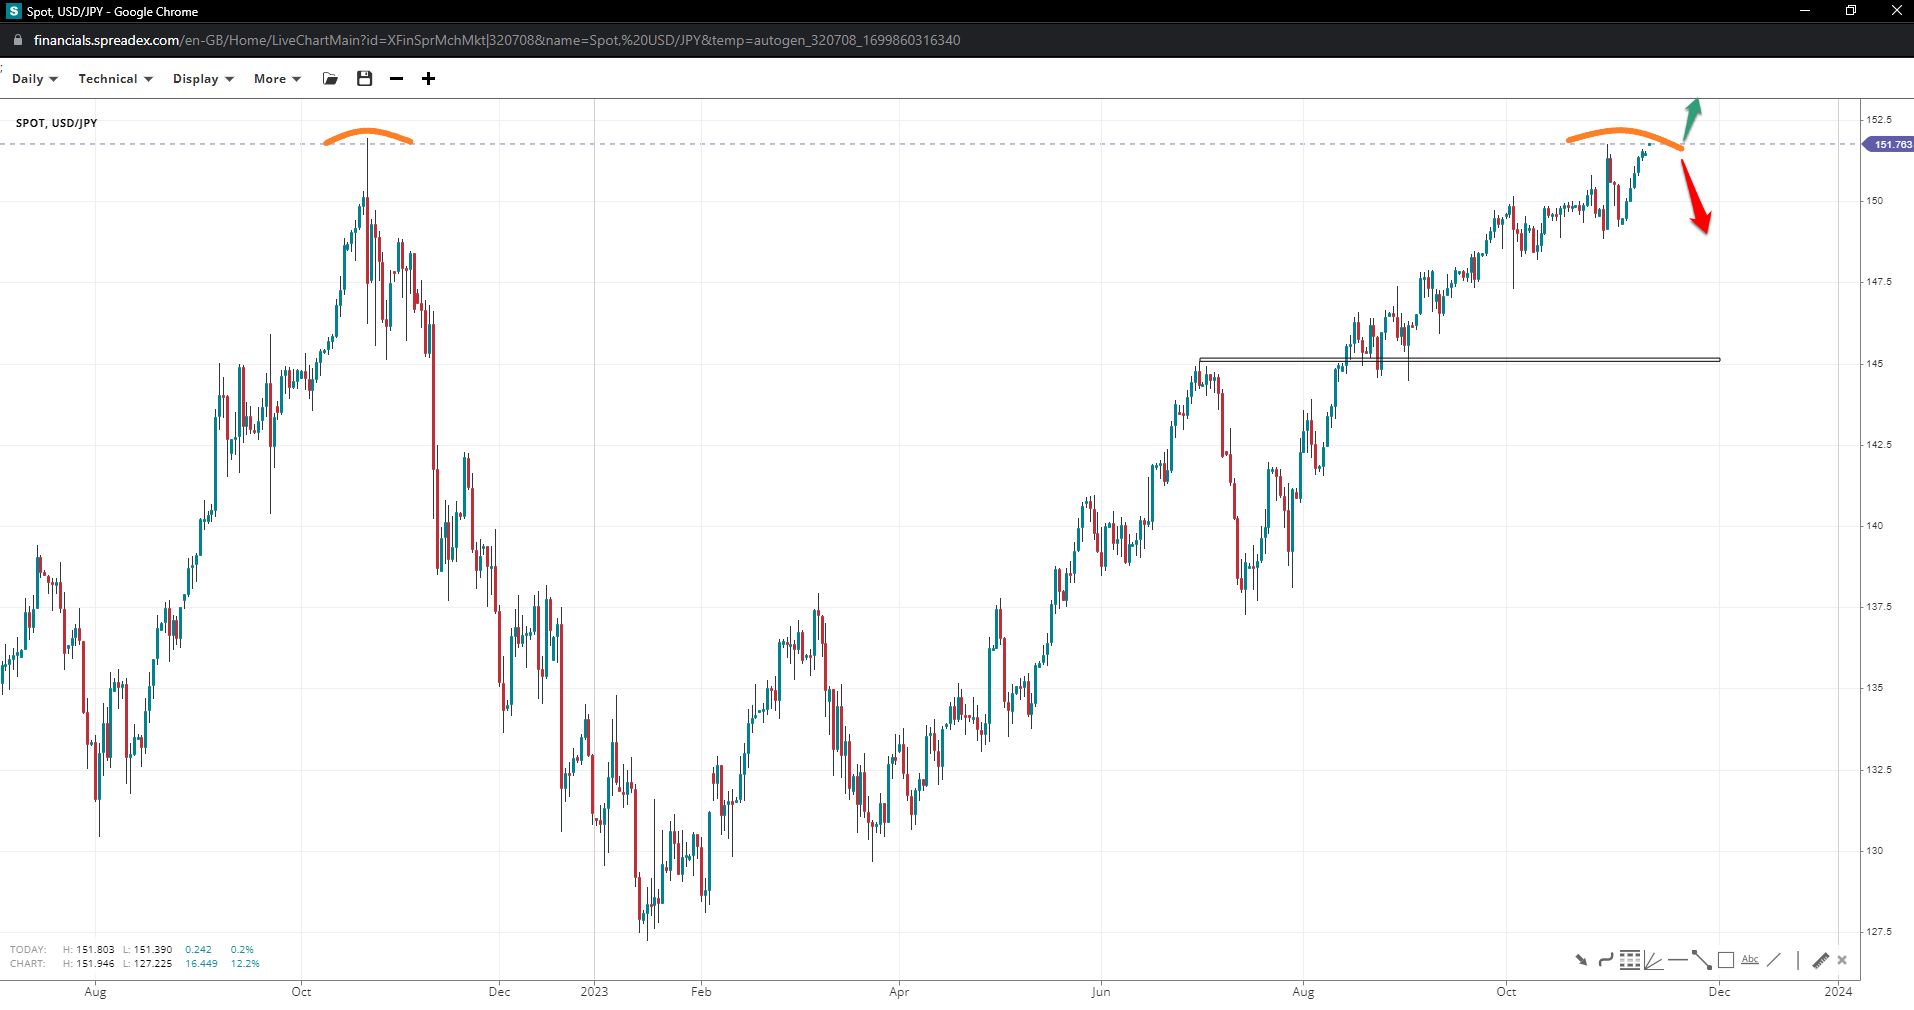
Task: Expand the Technical indicators menu
Action: [x=115, y=79]
